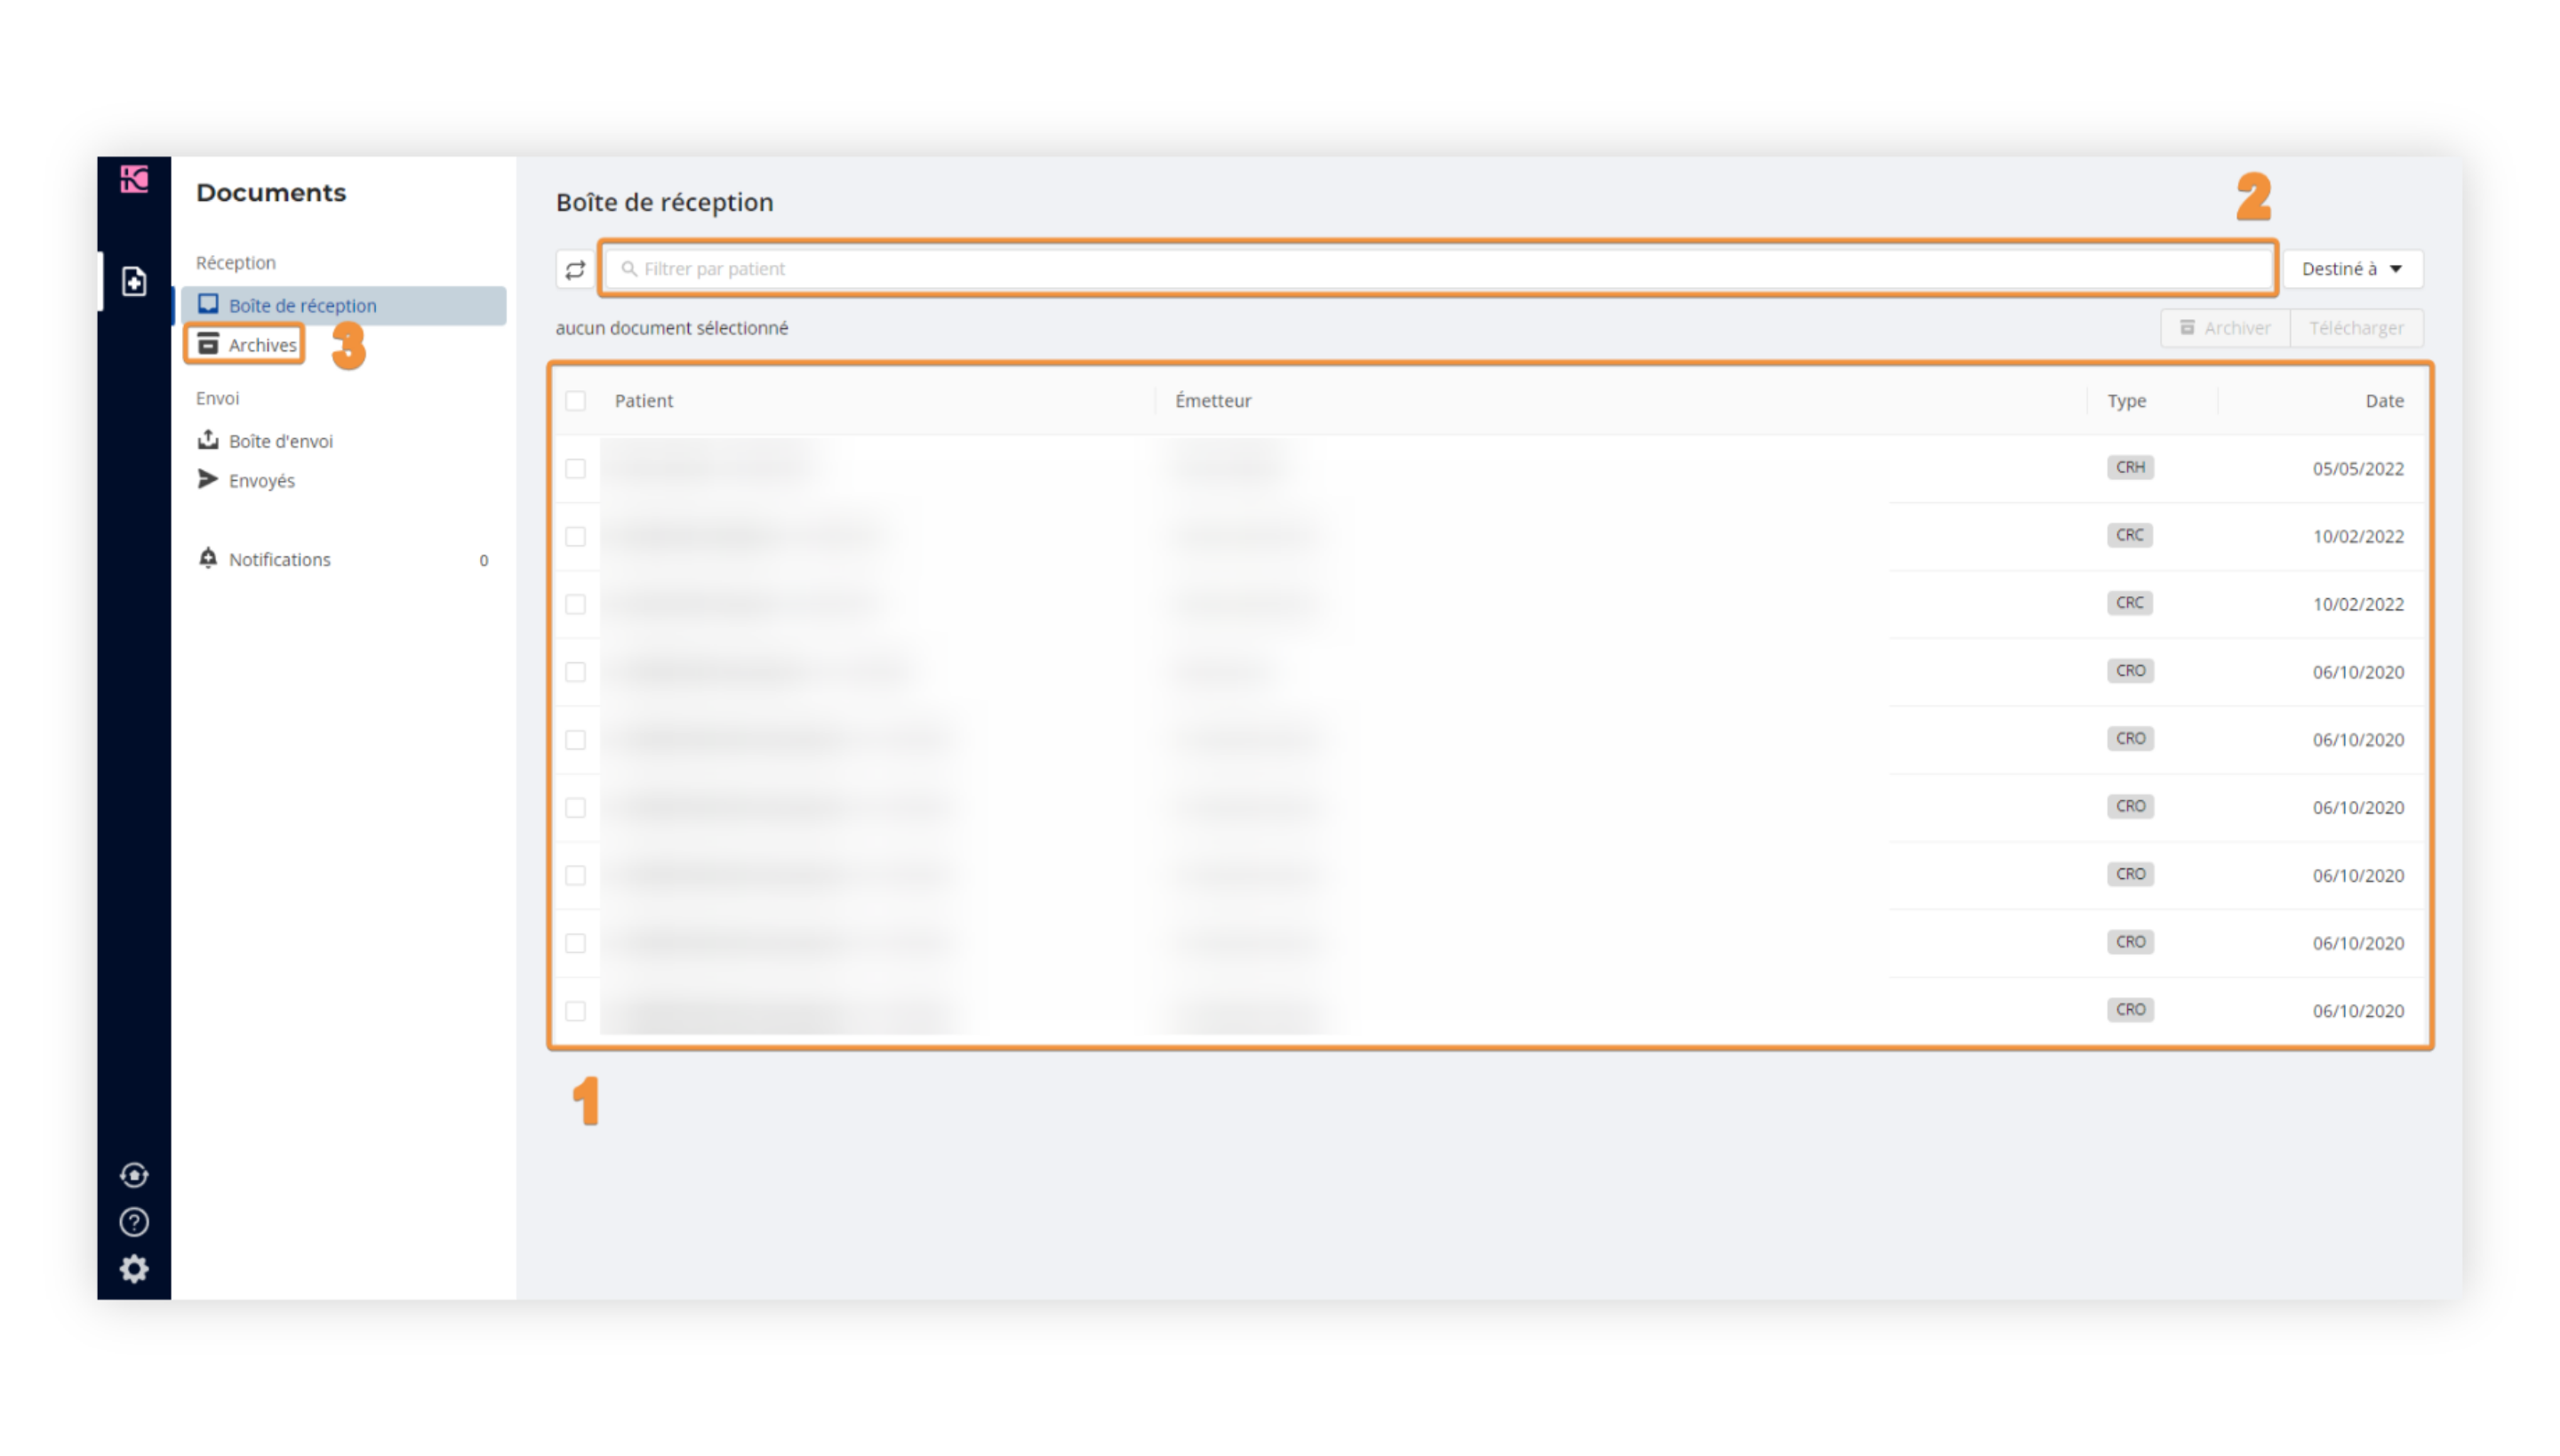
Task: Click the Boîte de réception inbox icon
Action: [x=208, y=304]
